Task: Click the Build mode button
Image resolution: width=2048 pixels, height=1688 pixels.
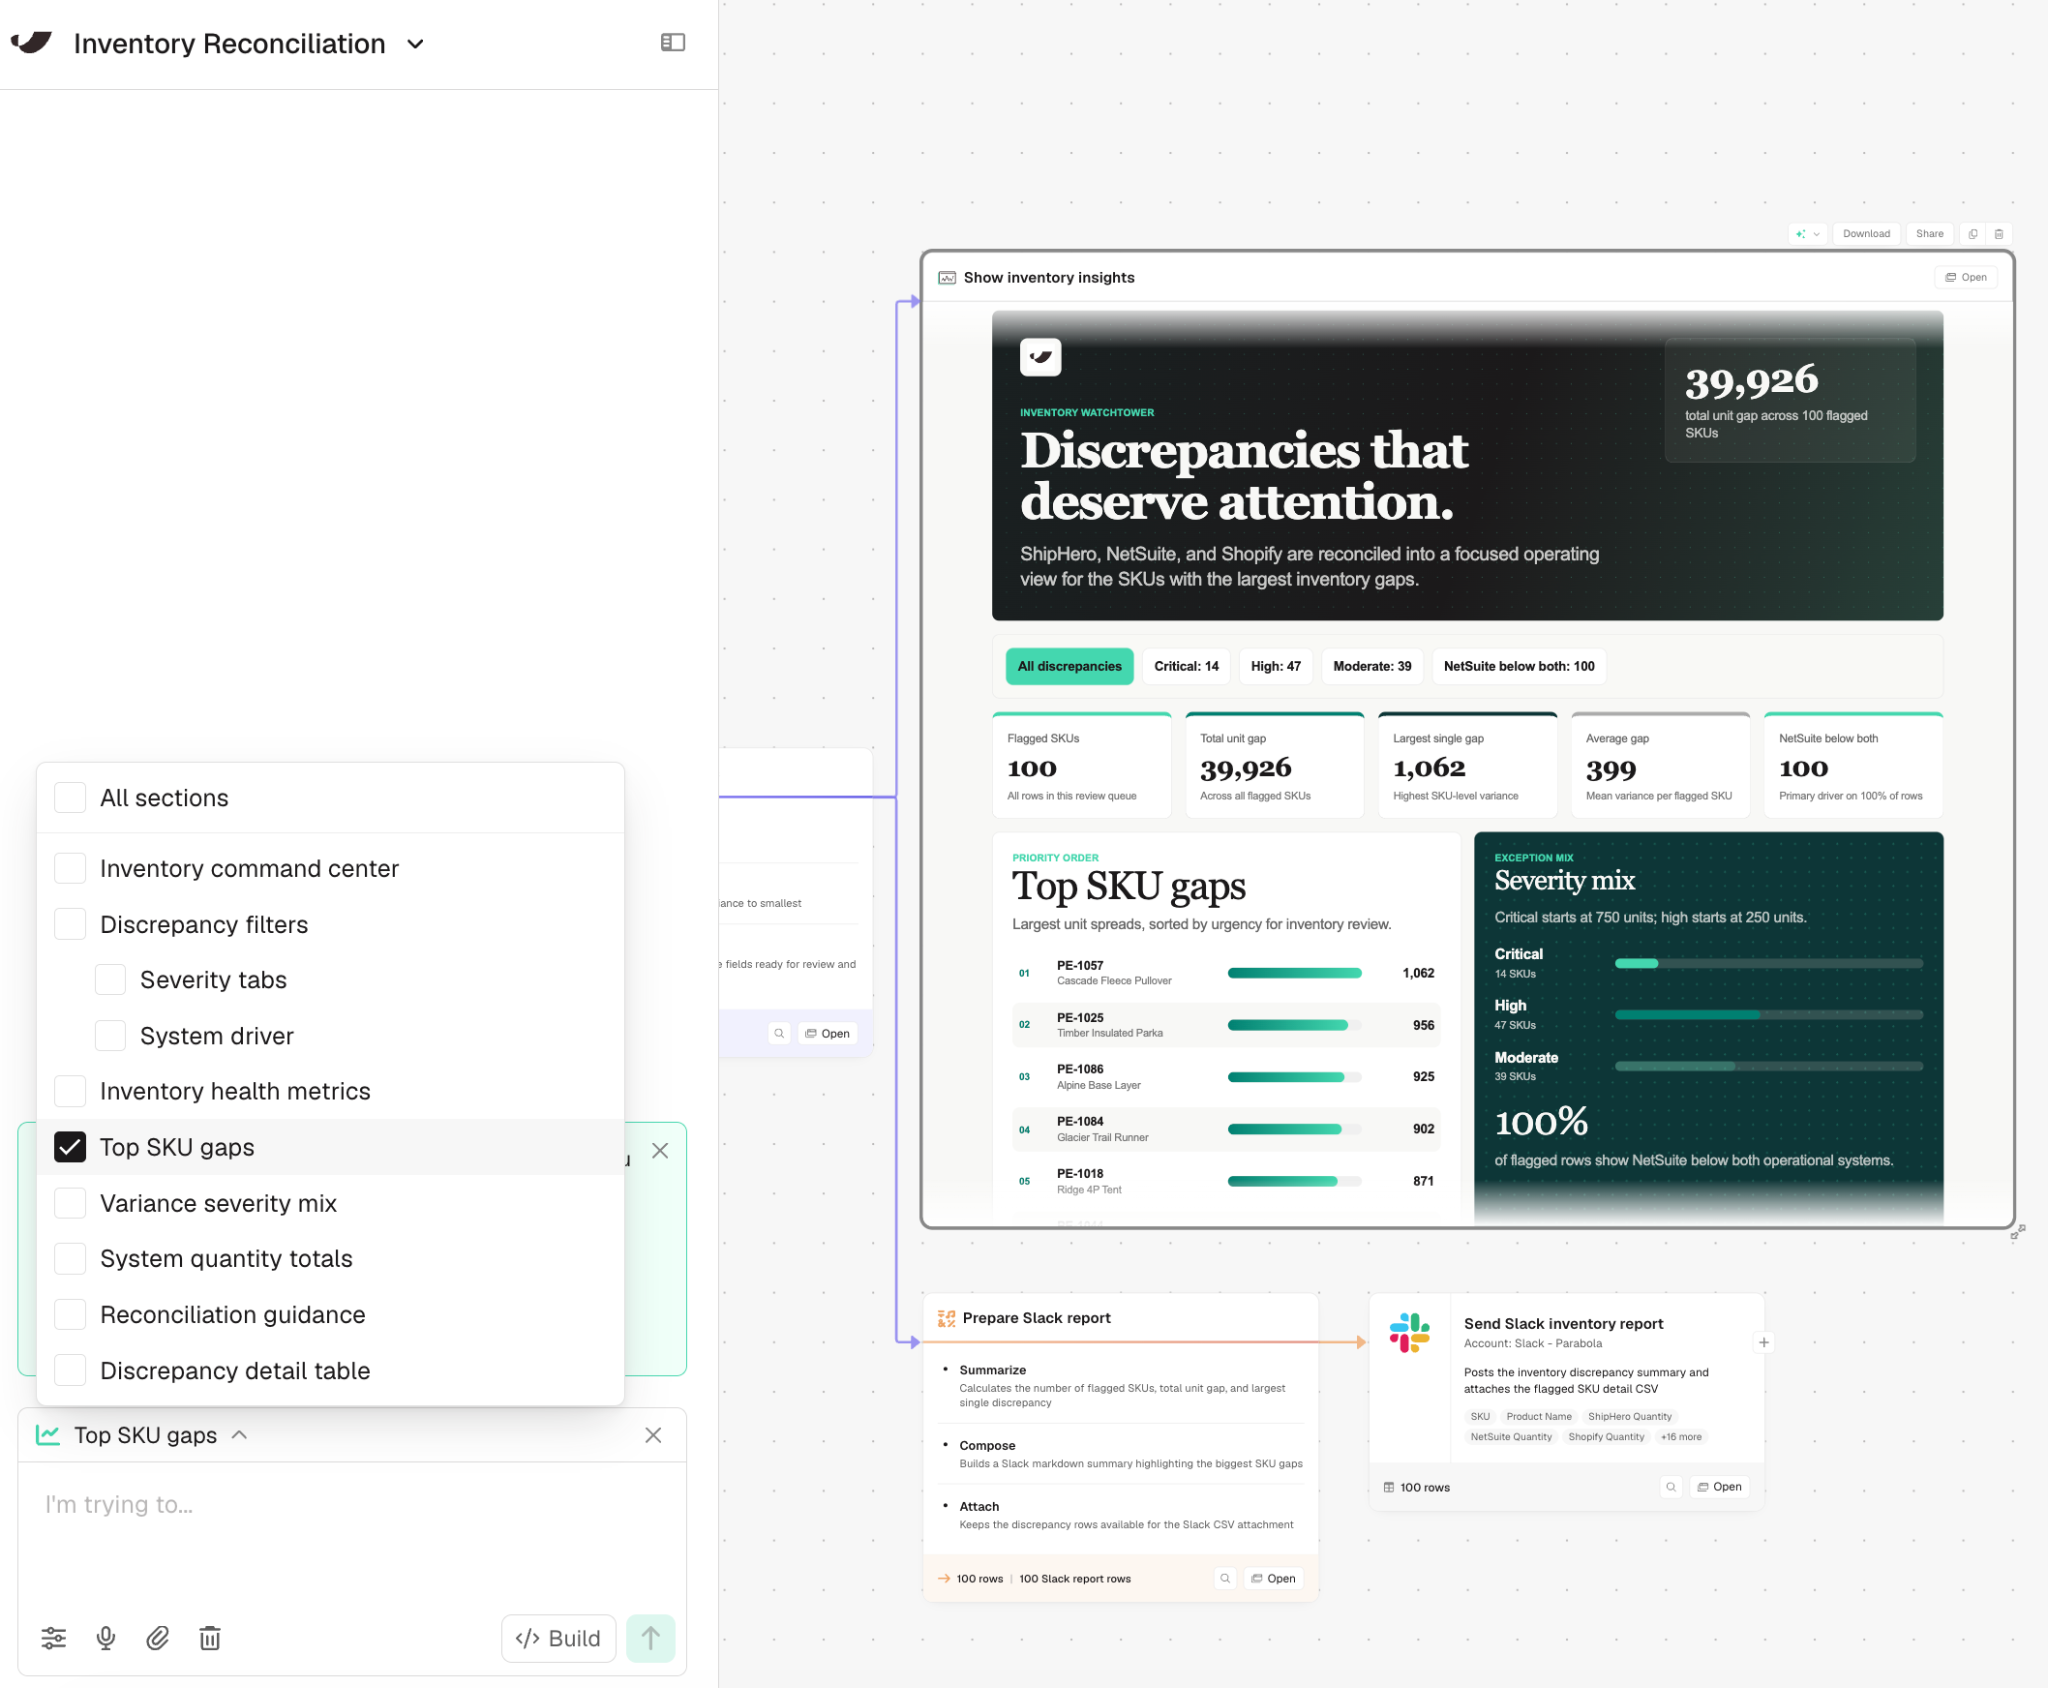Action: (x=558, y=1638)
